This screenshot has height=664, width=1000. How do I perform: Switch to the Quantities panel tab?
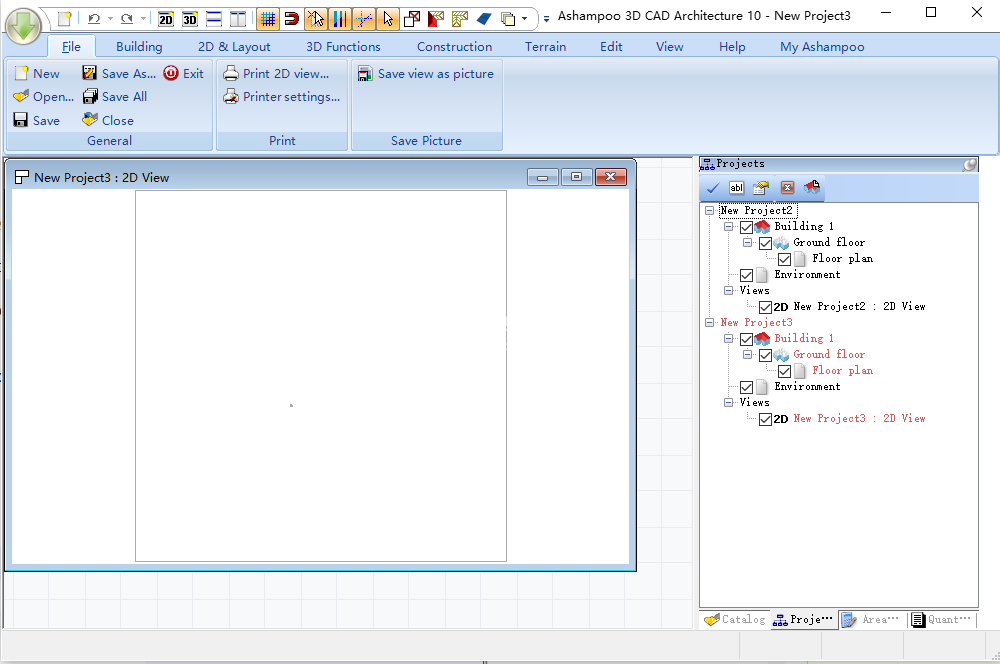click(x=941, y=619)
